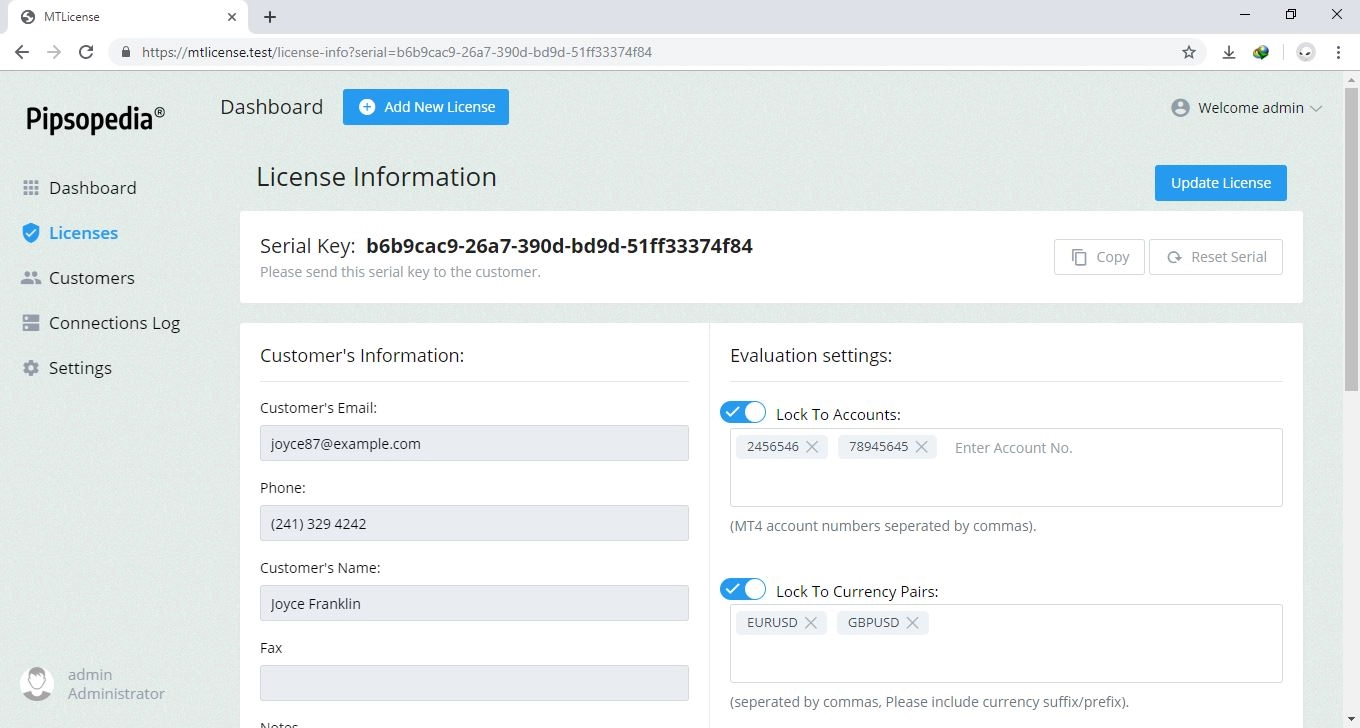Viewport: 1360px width, 728px height.
Task: Click the browser back arrow
Action: 22,52
